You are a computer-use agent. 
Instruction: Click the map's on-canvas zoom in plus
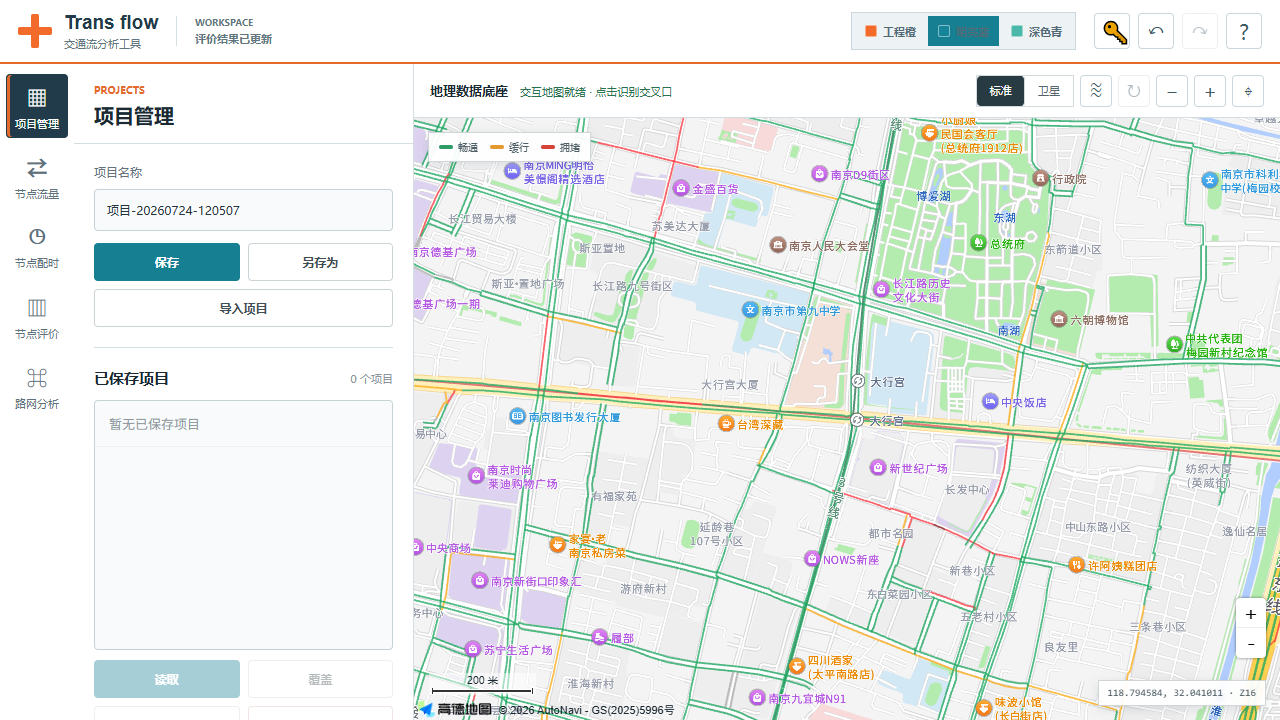[1251, 613]
